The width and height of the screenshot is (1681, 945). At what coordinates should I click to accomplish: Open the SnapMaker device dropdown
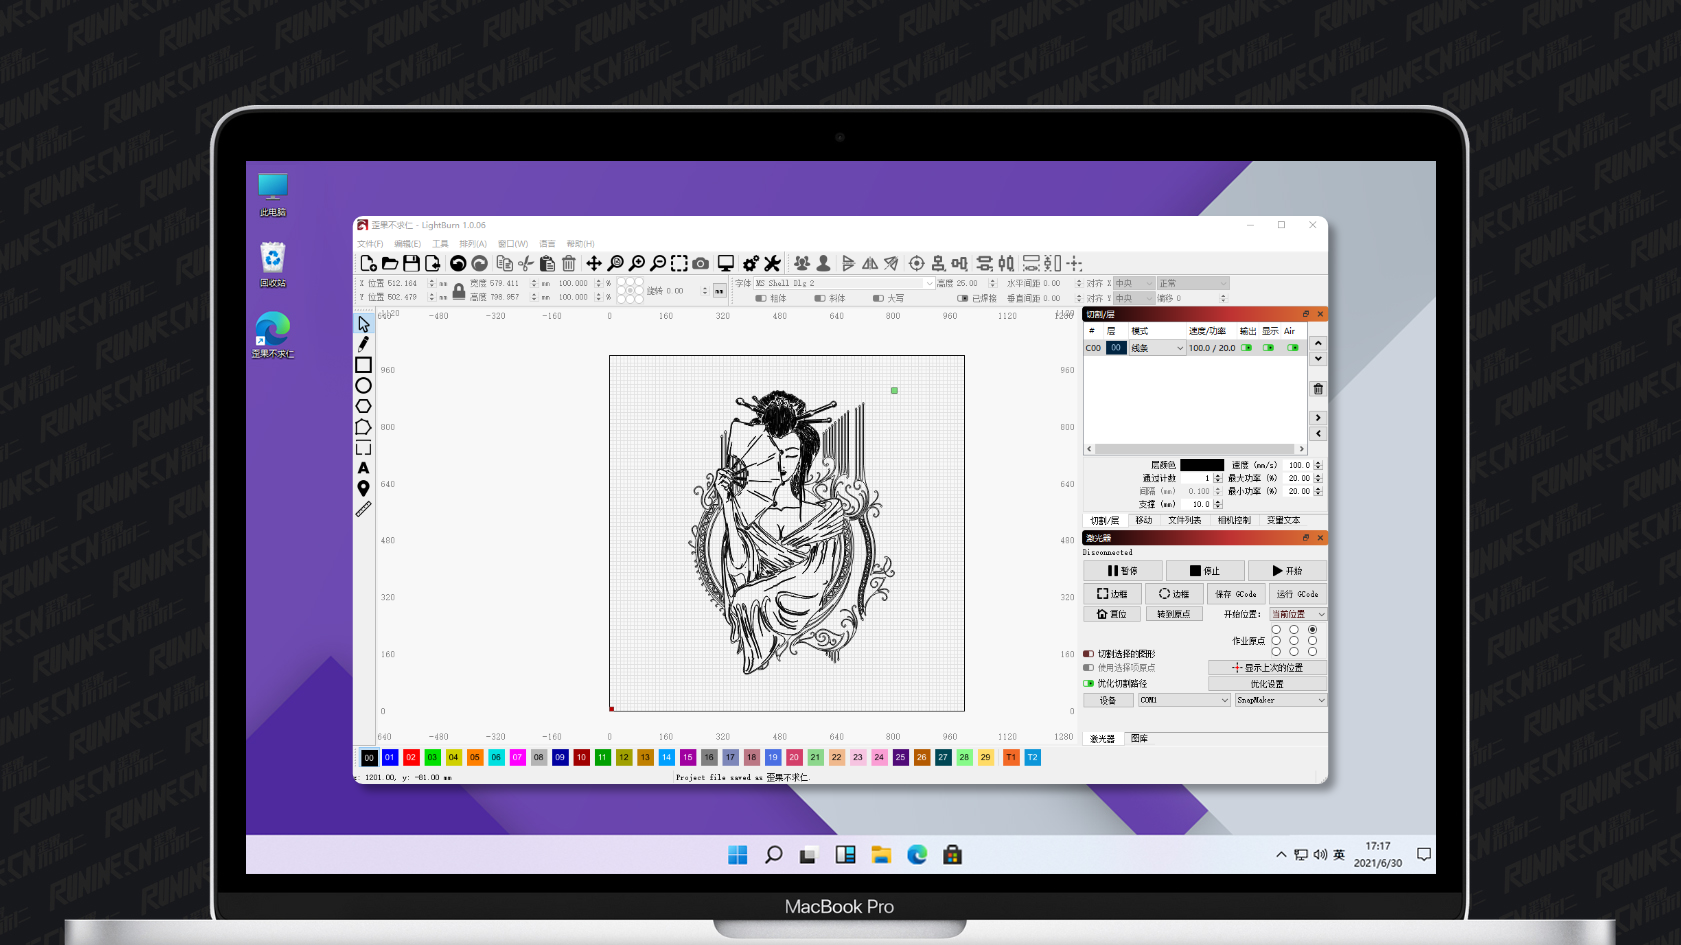[x=1281, y=700]
